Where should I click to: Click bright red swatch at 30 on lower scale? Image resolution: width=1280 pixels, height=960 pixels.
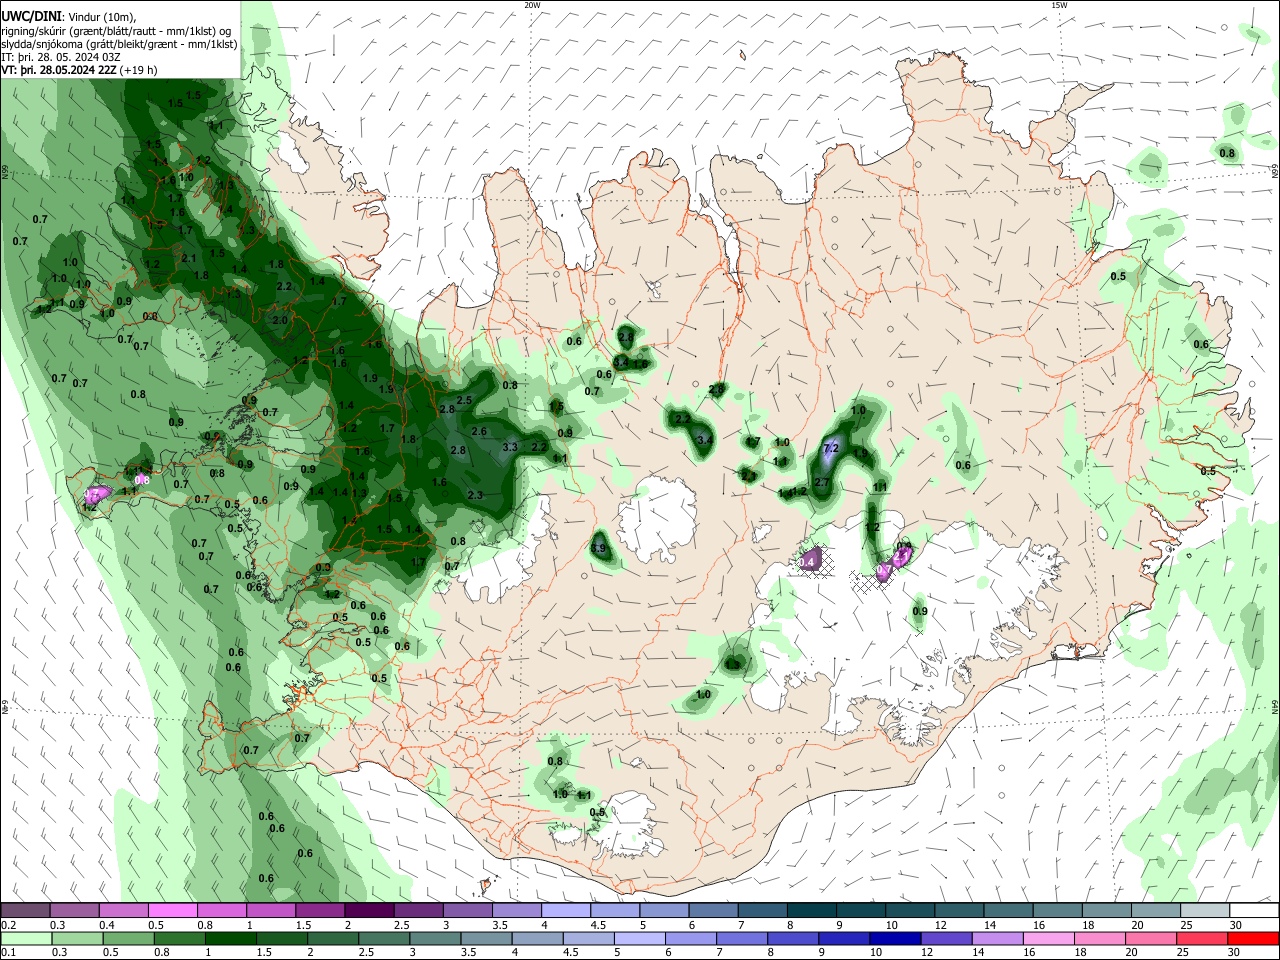(1252, 938)
